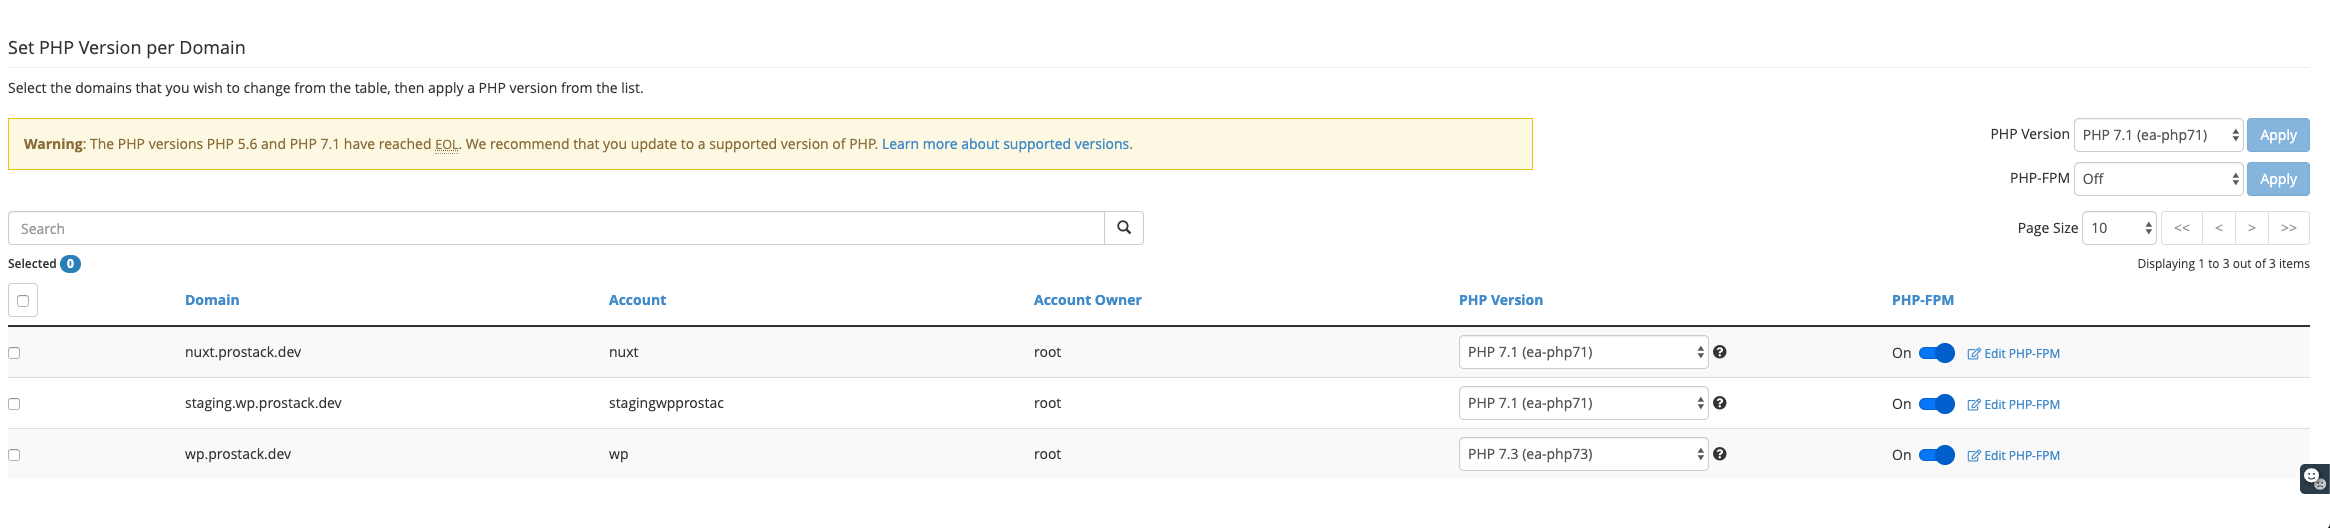Jump to last page with >> button
This screenshot has height=528, width=2330.
[x=2289, y=228]
